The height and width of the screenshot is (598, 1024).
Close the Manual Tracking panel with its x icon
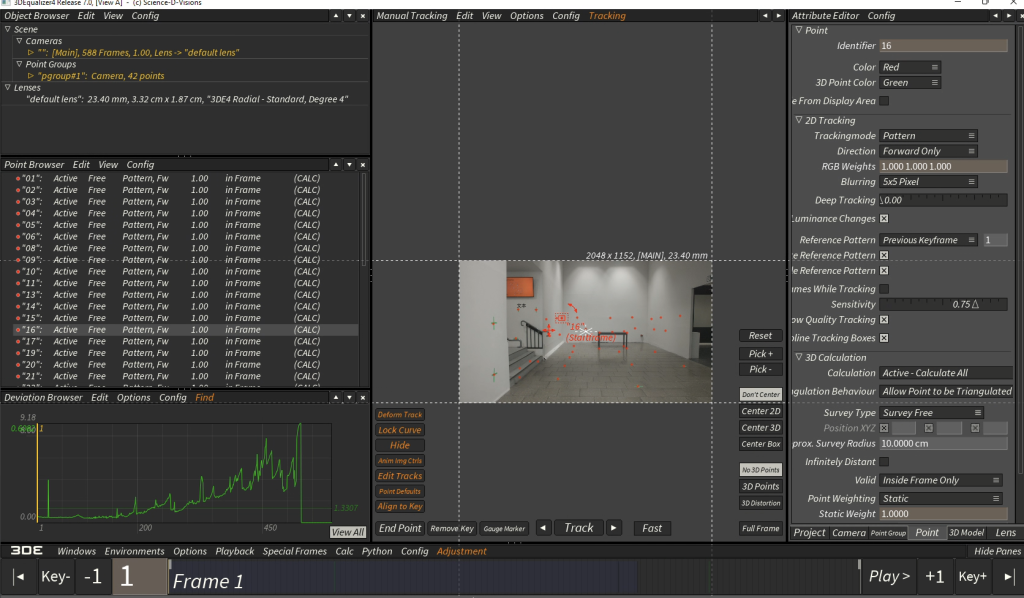click(779, 16)
